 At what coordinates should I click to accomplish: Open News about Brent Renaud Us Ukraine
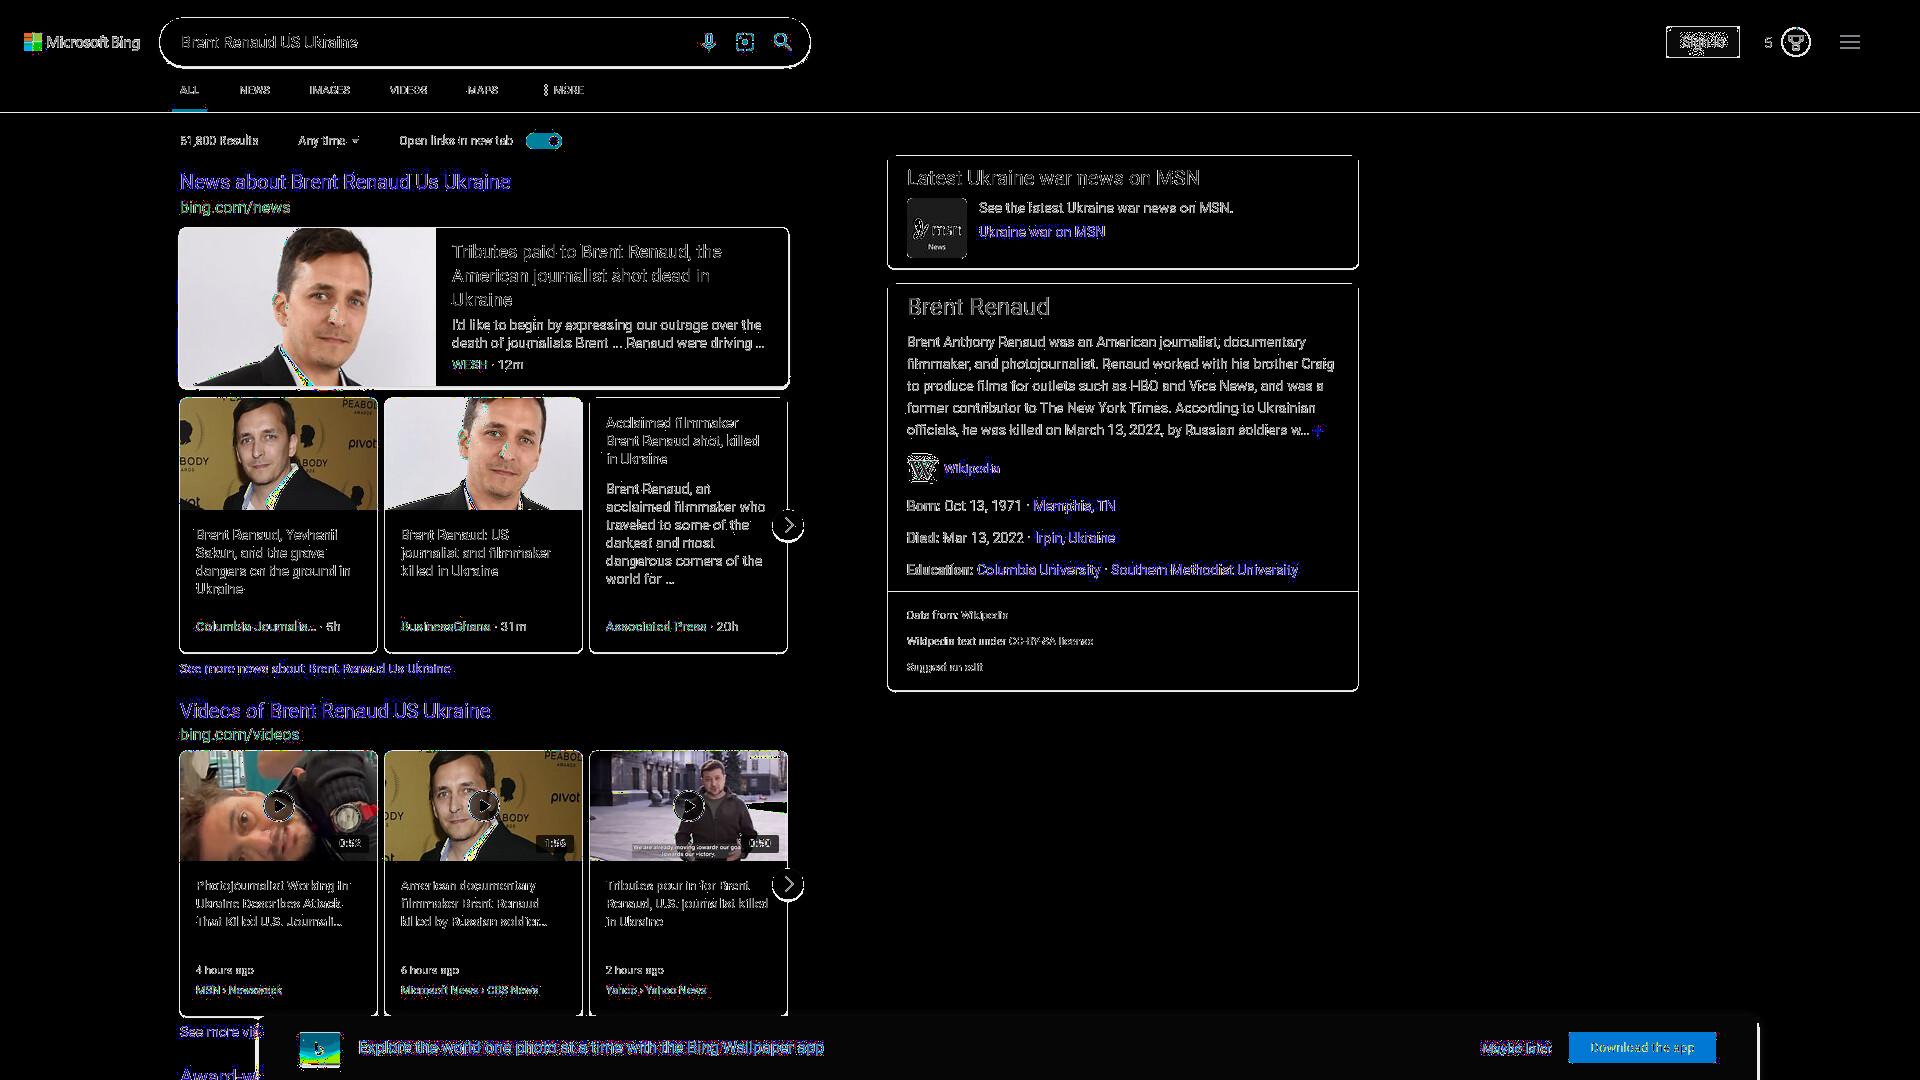pos(345,182)
